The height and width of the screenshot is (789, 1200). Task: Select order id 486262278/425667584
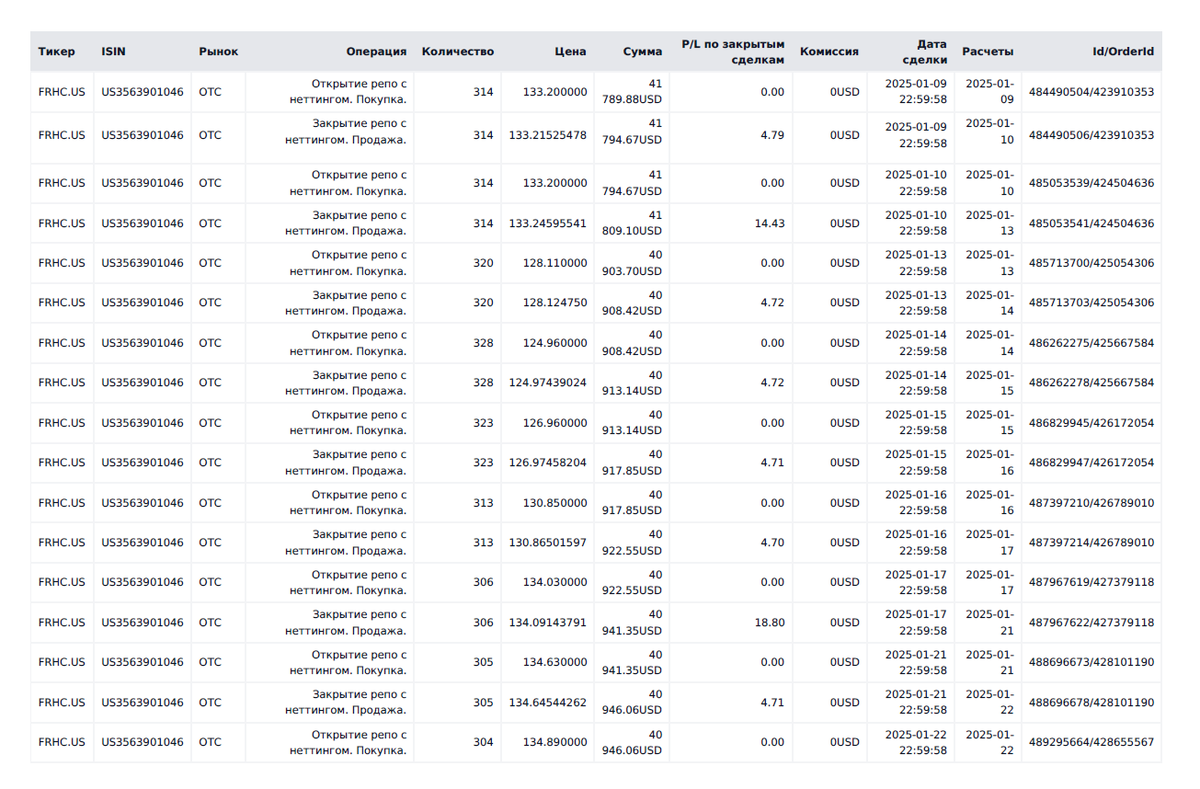coord(1091,383)
